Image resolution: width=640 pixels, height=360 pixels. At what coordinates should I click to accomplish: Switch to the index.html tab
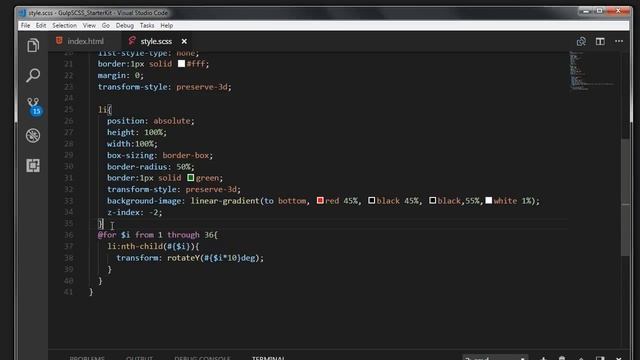pyautogui.click(x=85, y=41)
